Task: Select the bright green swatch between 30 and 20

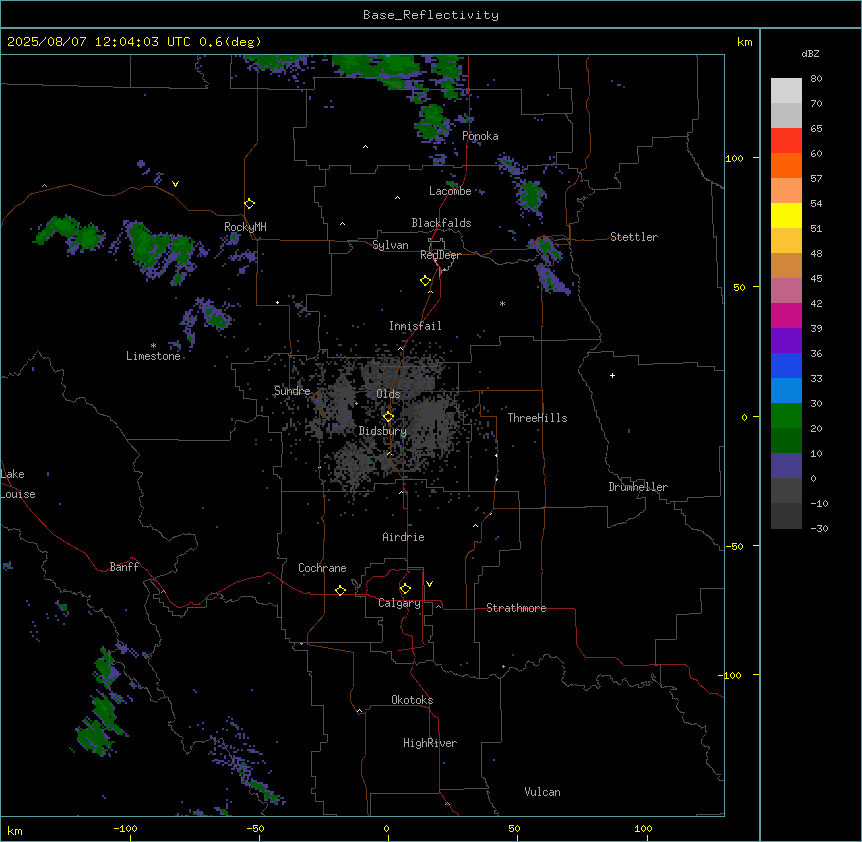Action: click(x=786, y=416)
